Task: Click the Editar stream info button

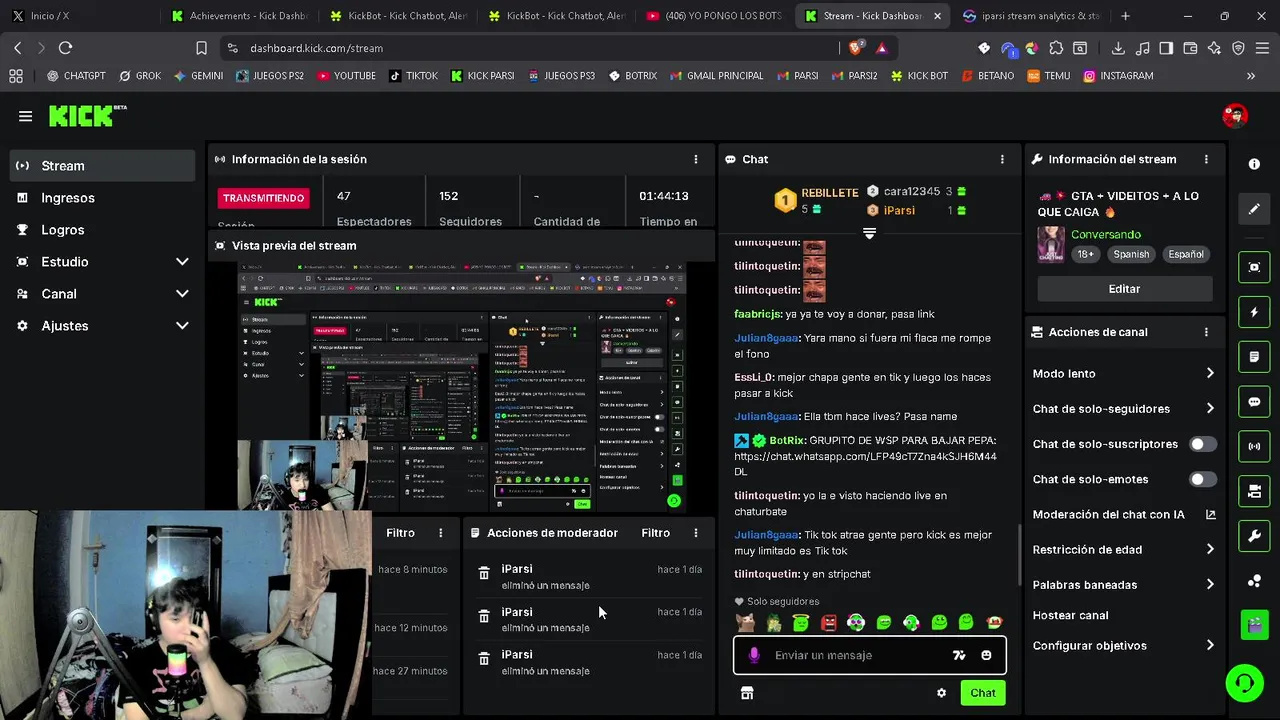Action: pos(1124,289)
